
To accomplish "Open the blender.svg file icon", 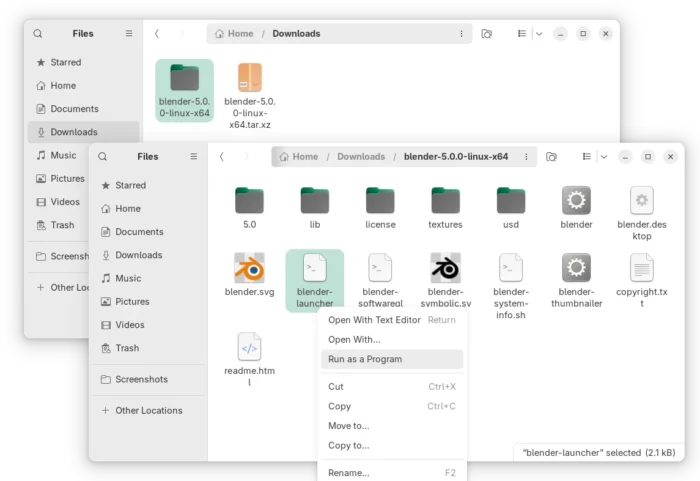I will tap(249, 268).
